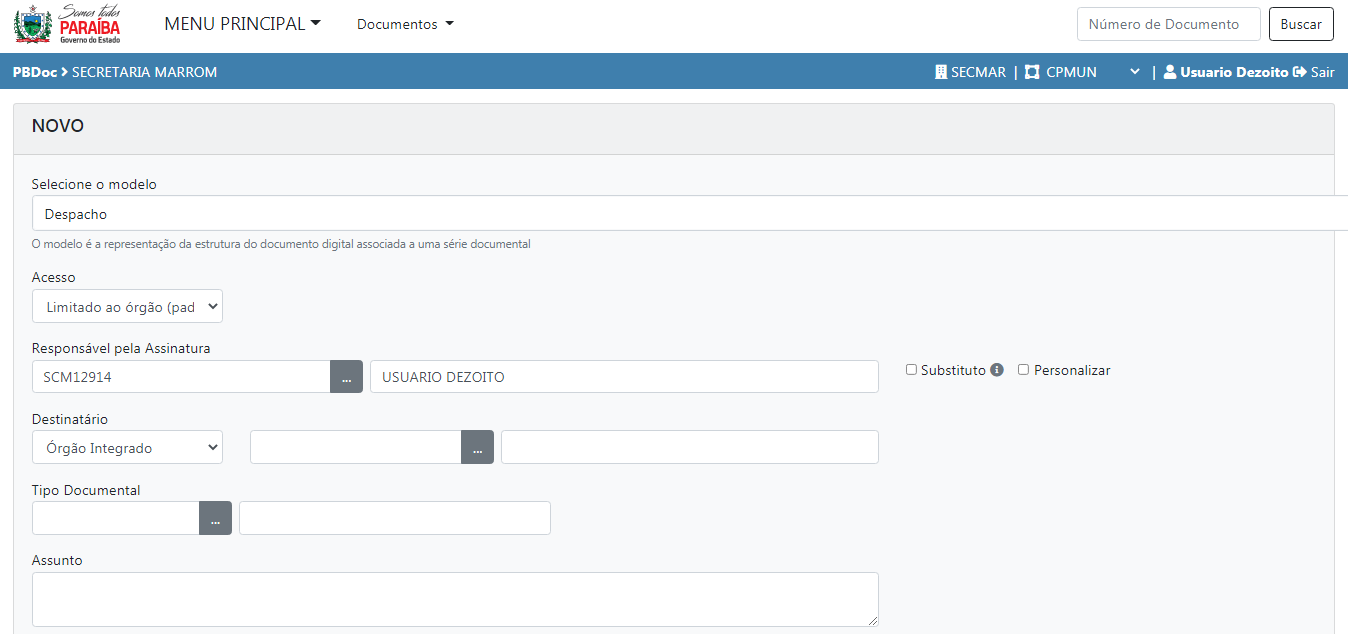
Task: Click the Buscar button
Action: (x=1300, y=24)
